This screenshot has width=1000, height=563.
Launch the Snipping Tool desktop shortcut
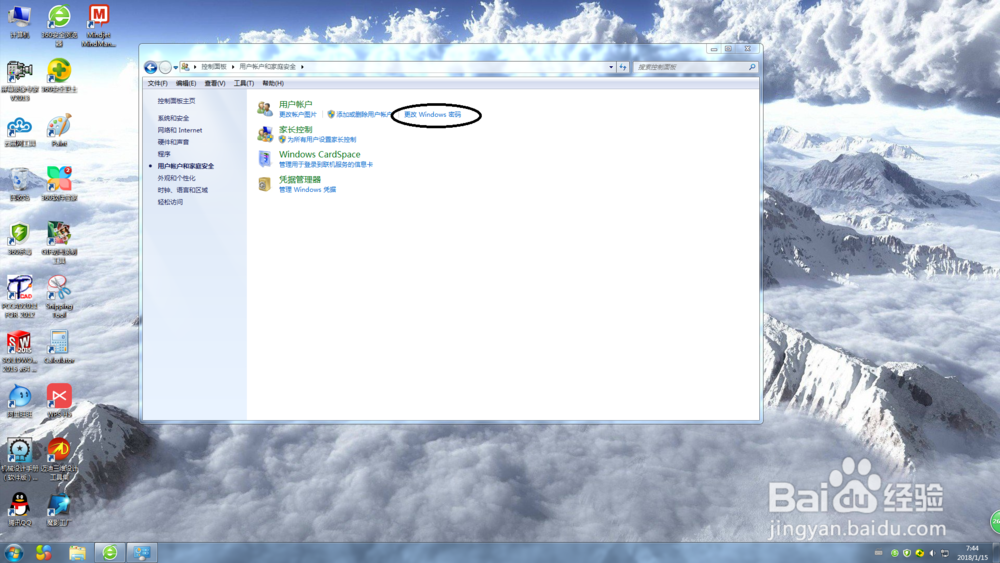[x=59, y=296]
